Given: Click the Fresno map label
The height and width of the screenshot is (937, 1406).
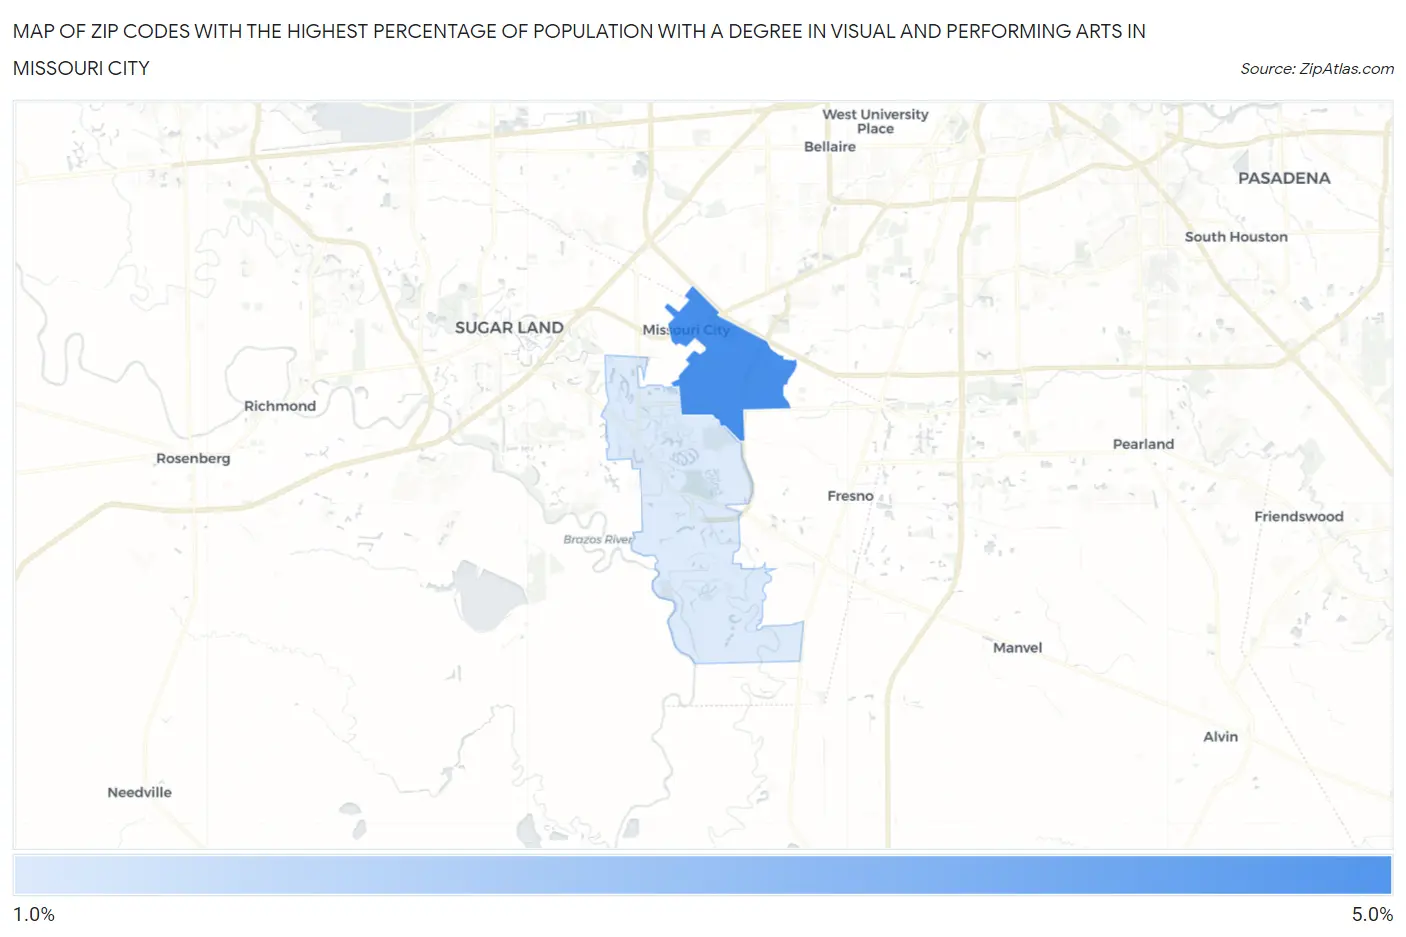Looking at the screenshot, I should point(850,496).
